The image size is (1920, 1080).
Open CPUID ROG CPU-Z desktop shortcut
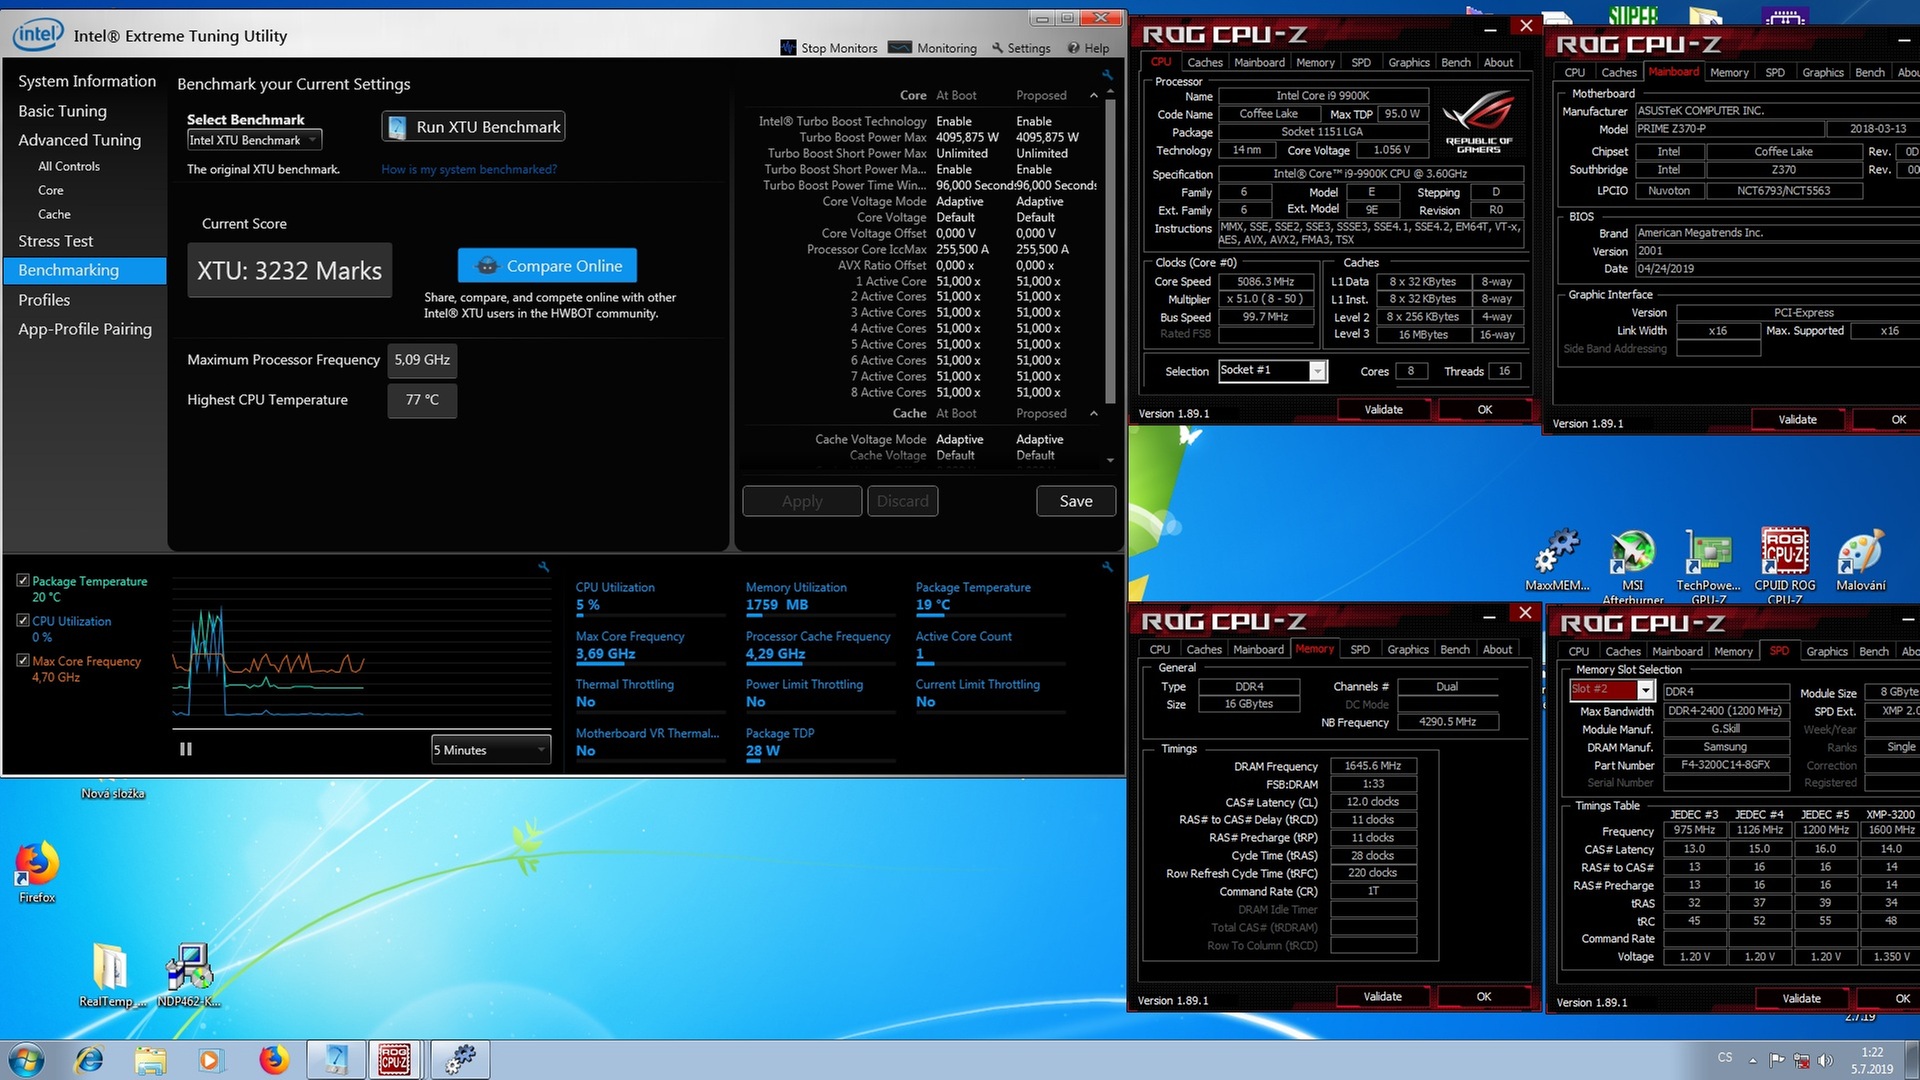click(1785, 565)
